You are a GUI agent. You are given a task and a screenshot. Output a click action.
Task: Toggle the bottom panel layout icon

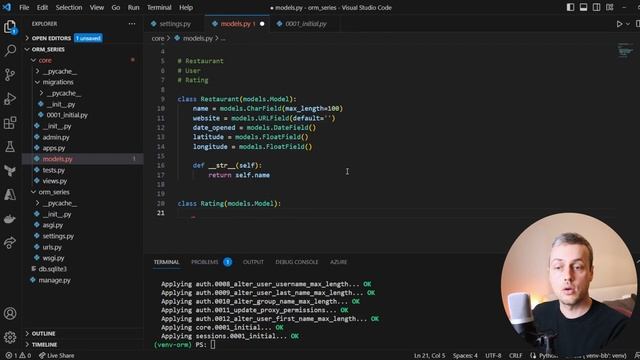coord(583,7)
